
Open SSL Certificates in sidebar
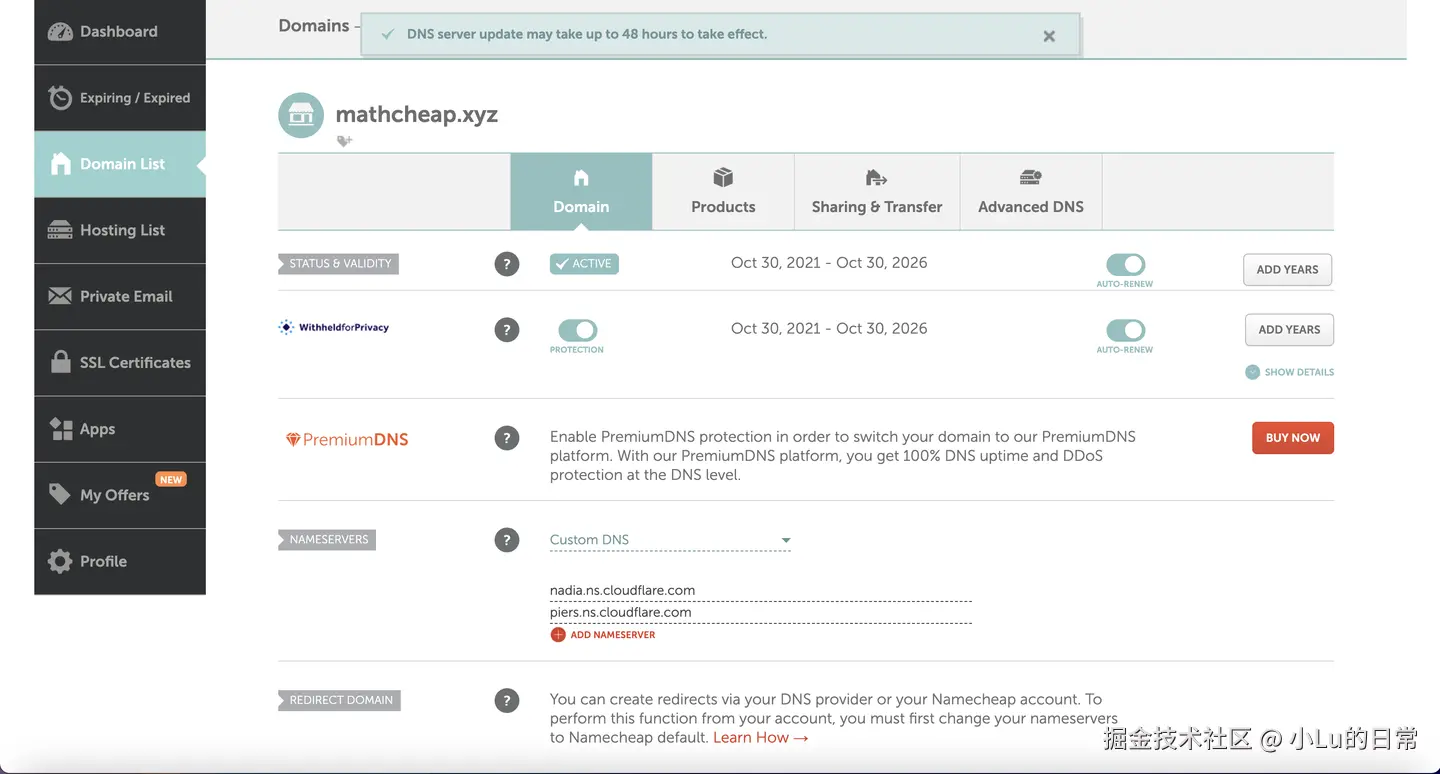120,362
